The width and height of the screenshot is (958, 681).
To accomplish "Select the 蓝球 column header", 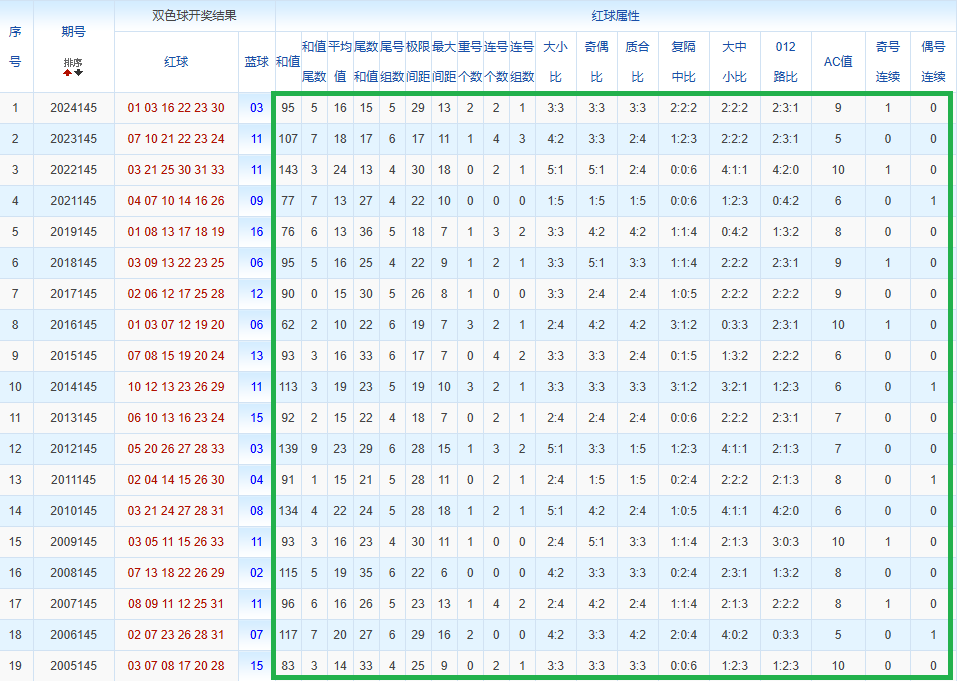I will [257, 62].
